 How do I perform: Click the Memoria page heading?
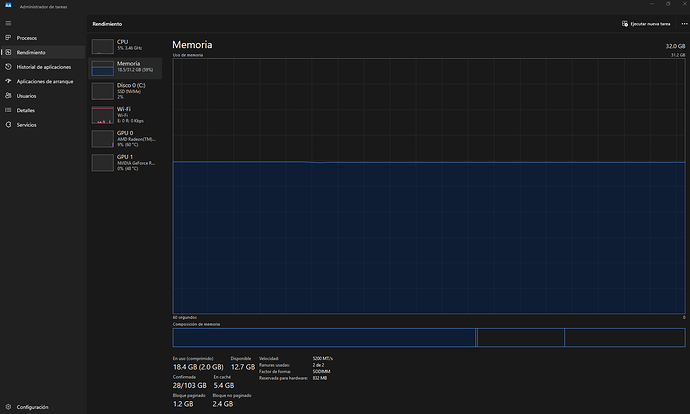point(192,45)
